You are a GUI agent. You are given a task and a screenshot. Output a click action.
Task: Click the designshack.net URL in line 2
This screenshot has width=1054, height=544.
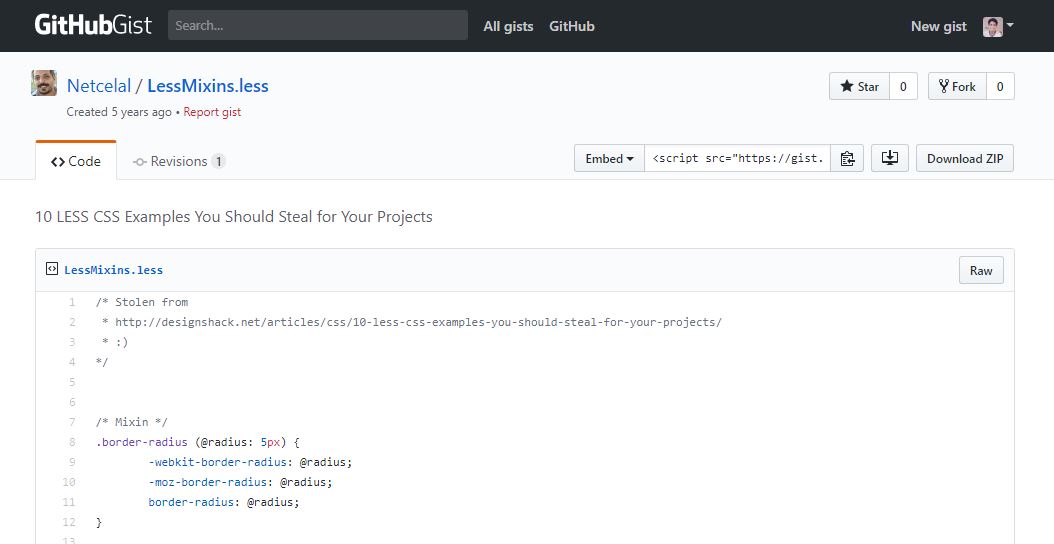coord(418,322)
